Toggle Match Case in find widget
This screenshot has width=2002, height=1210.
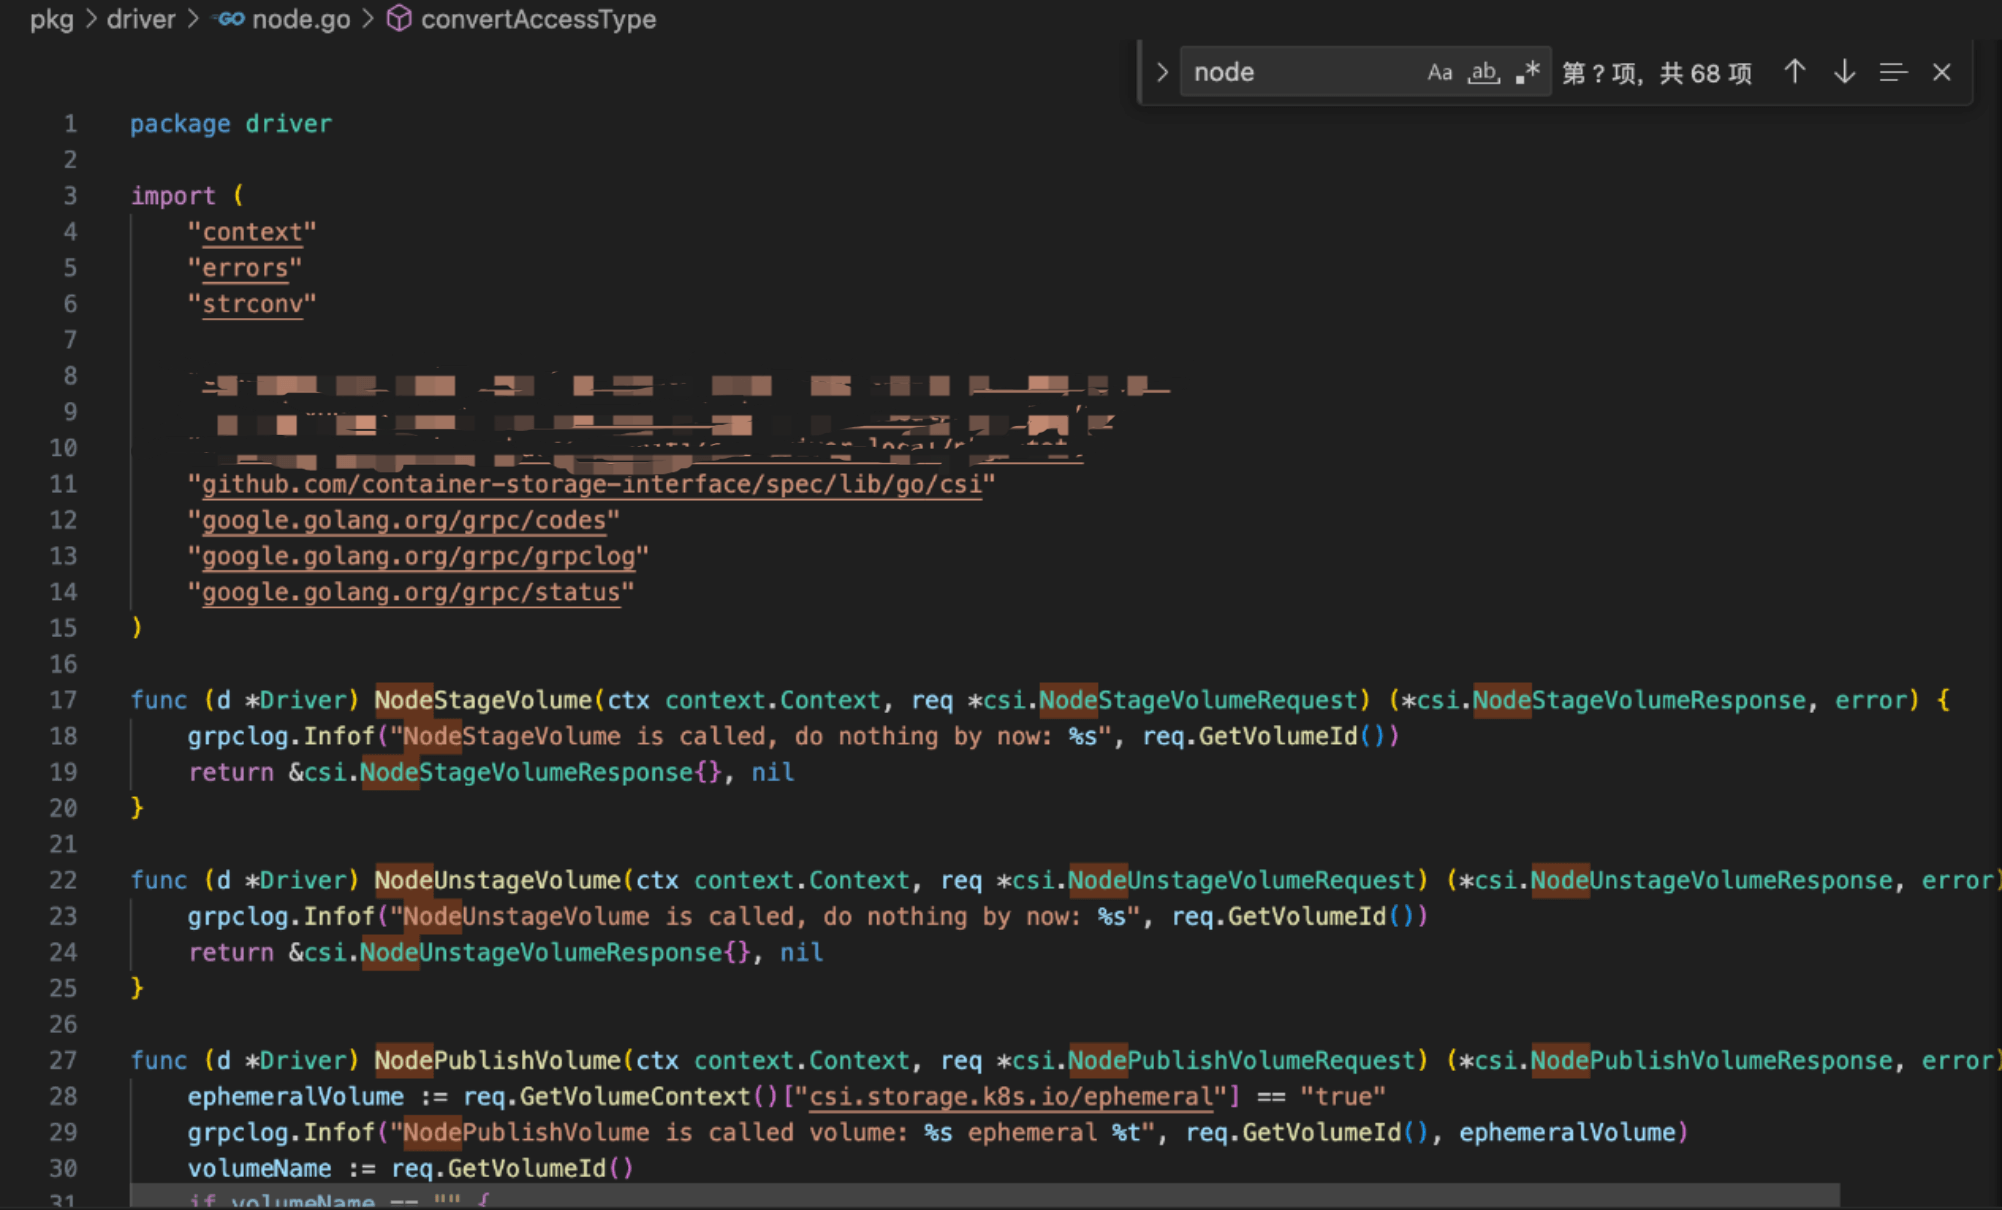(1439, 72)
